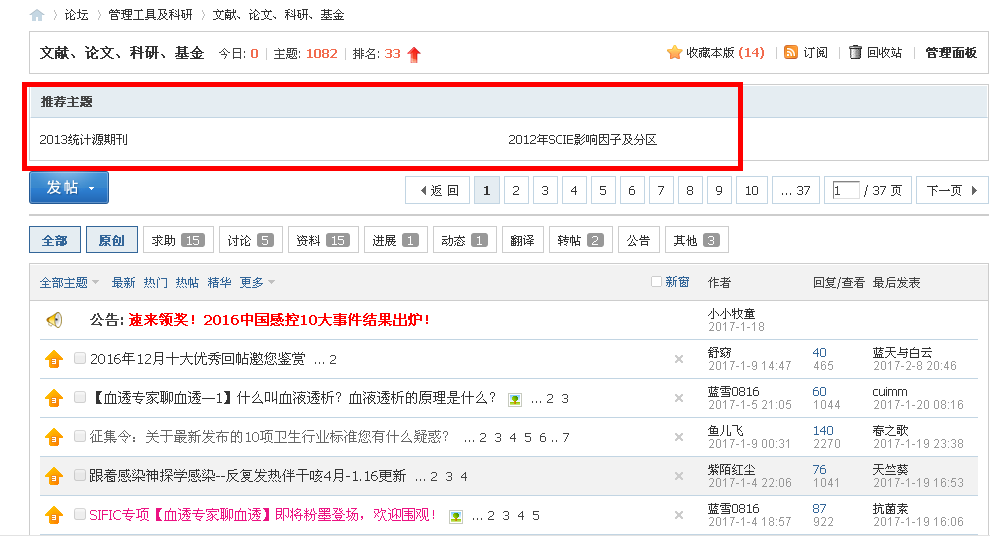The width and height of the screenshot is (990, 536).
Task: Click the image attachment icon on 血液透析 thread
Action: coord(515,399)
